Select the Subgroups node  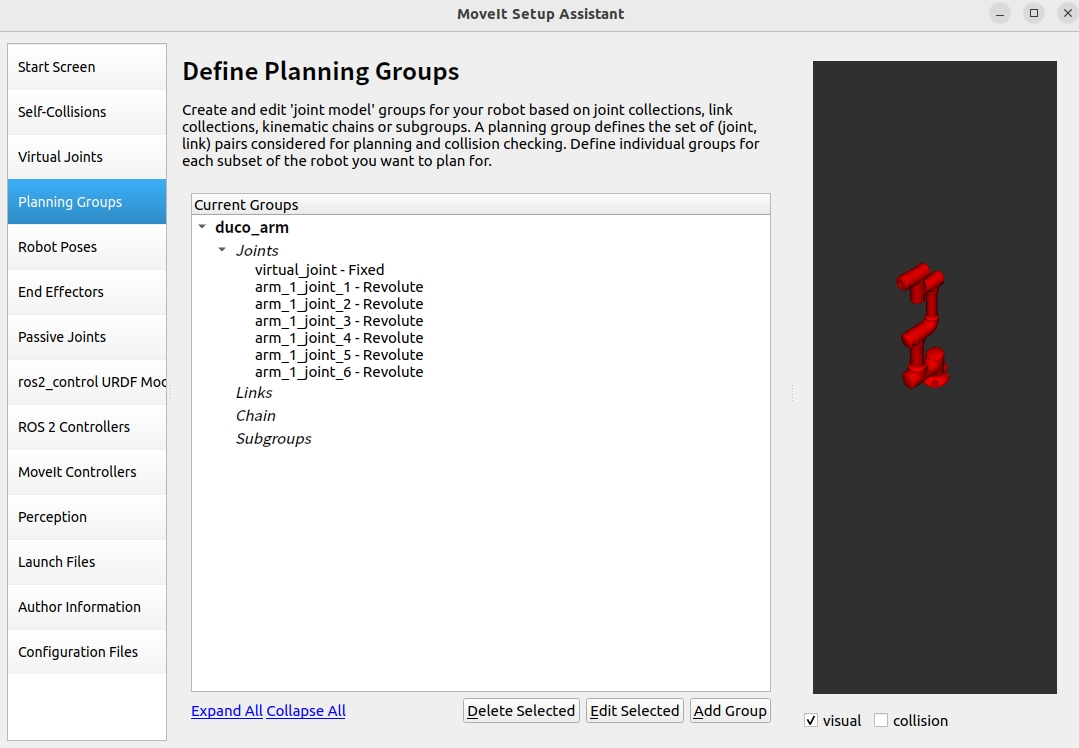coord(274,439)
